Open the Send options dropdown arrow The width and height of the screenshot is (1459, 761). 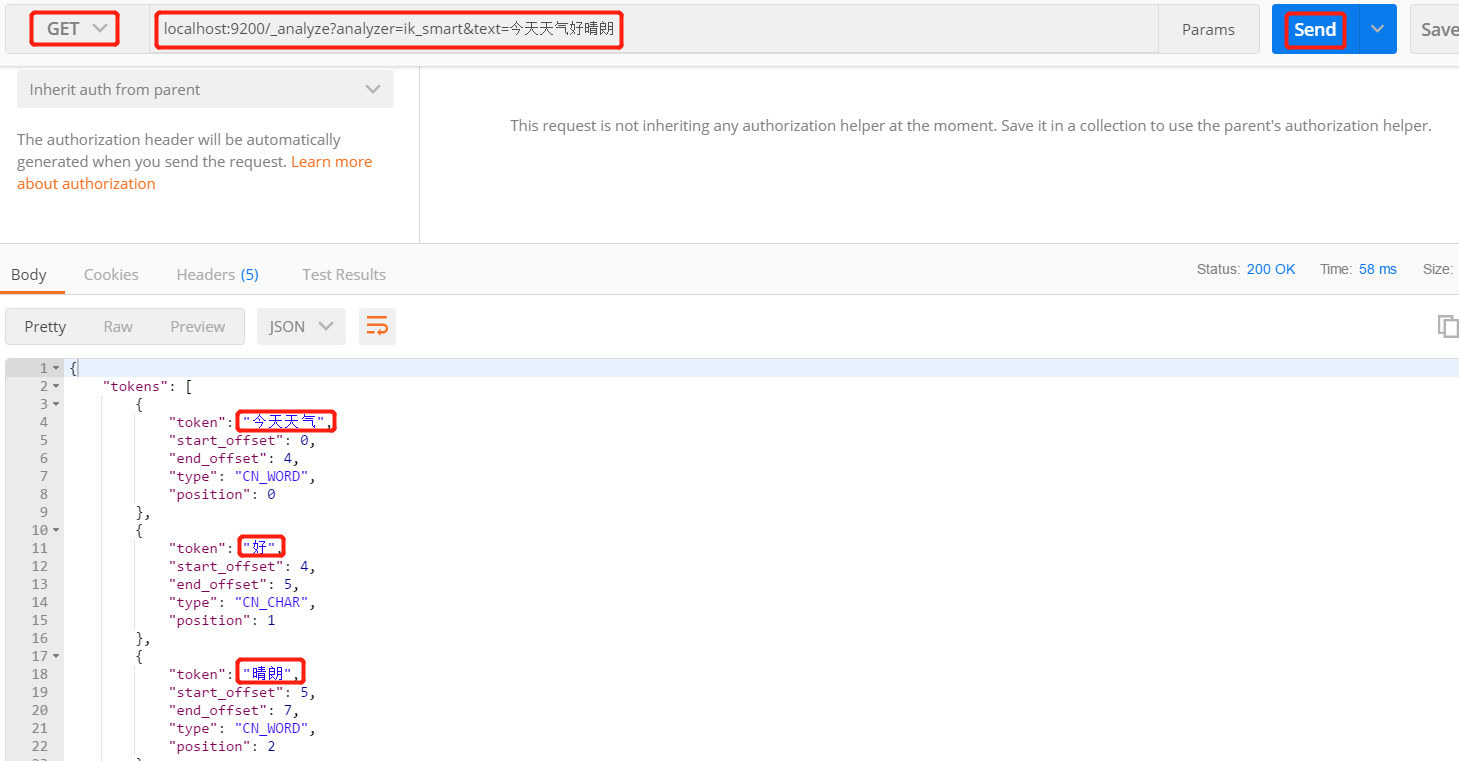(x=1378, y=29)
